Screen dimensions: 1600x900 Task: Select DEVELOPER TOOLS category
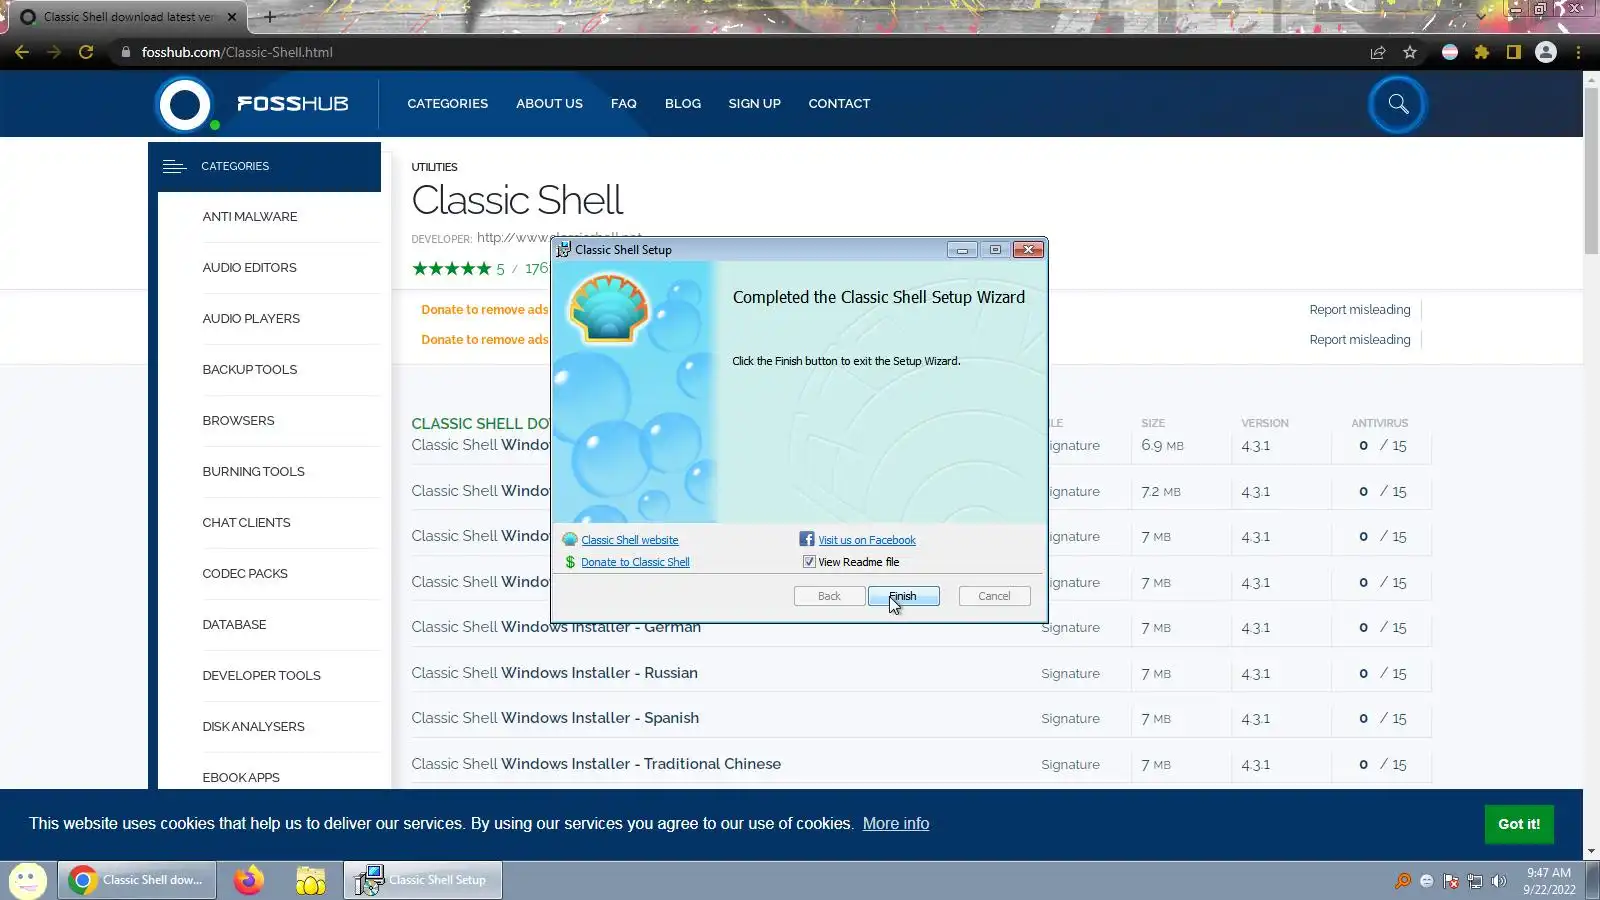[261, 676]
